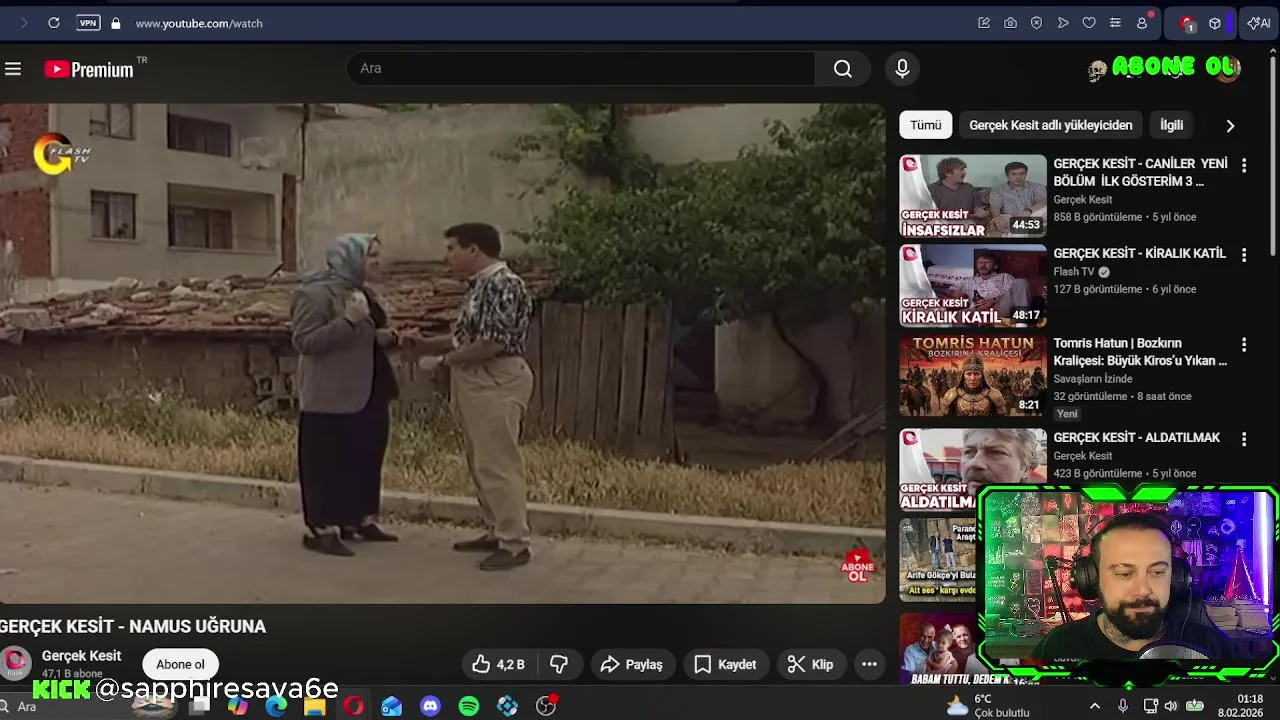1280x720 pixels.
Task: Like the video with thumbs up
Action: pyautogui.click(x=498, y=664)
